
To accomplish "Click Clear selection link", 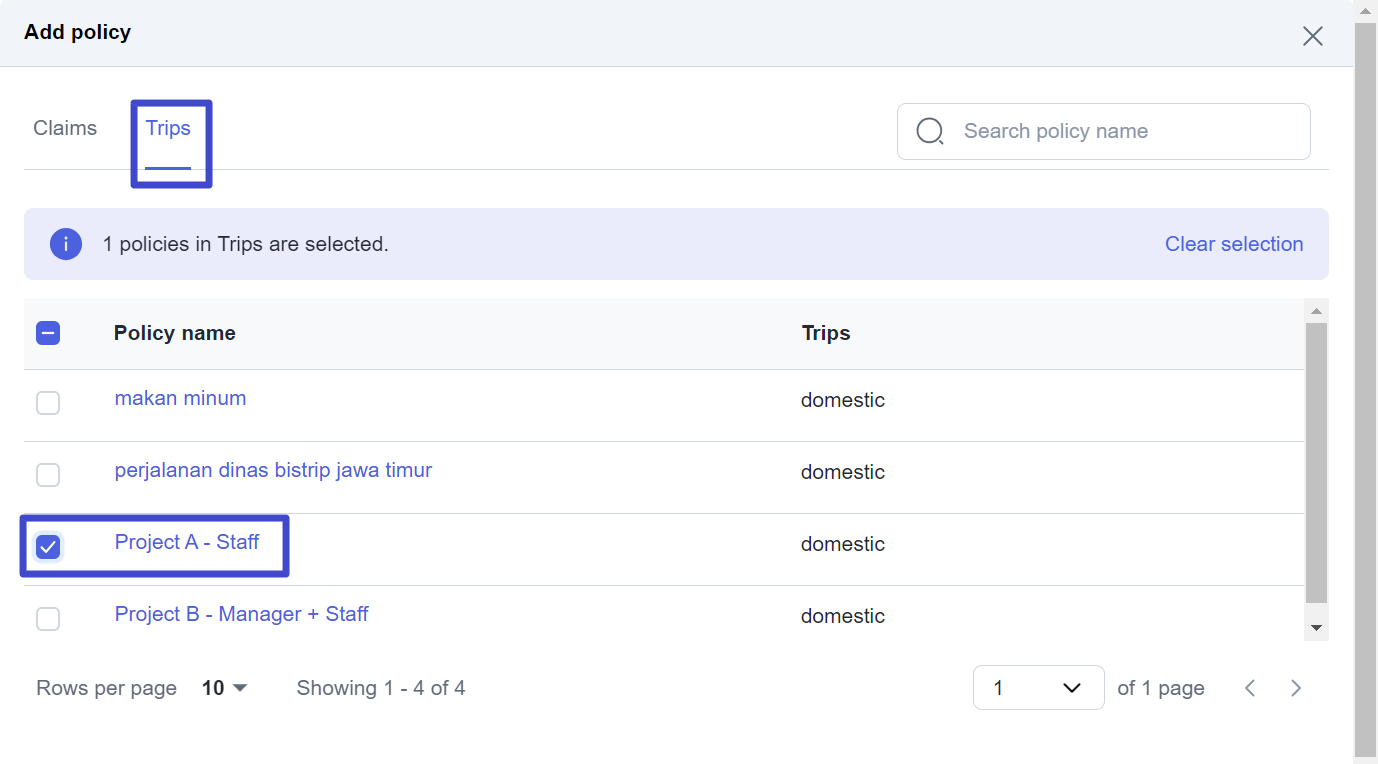I will (x=1233, y=244).
